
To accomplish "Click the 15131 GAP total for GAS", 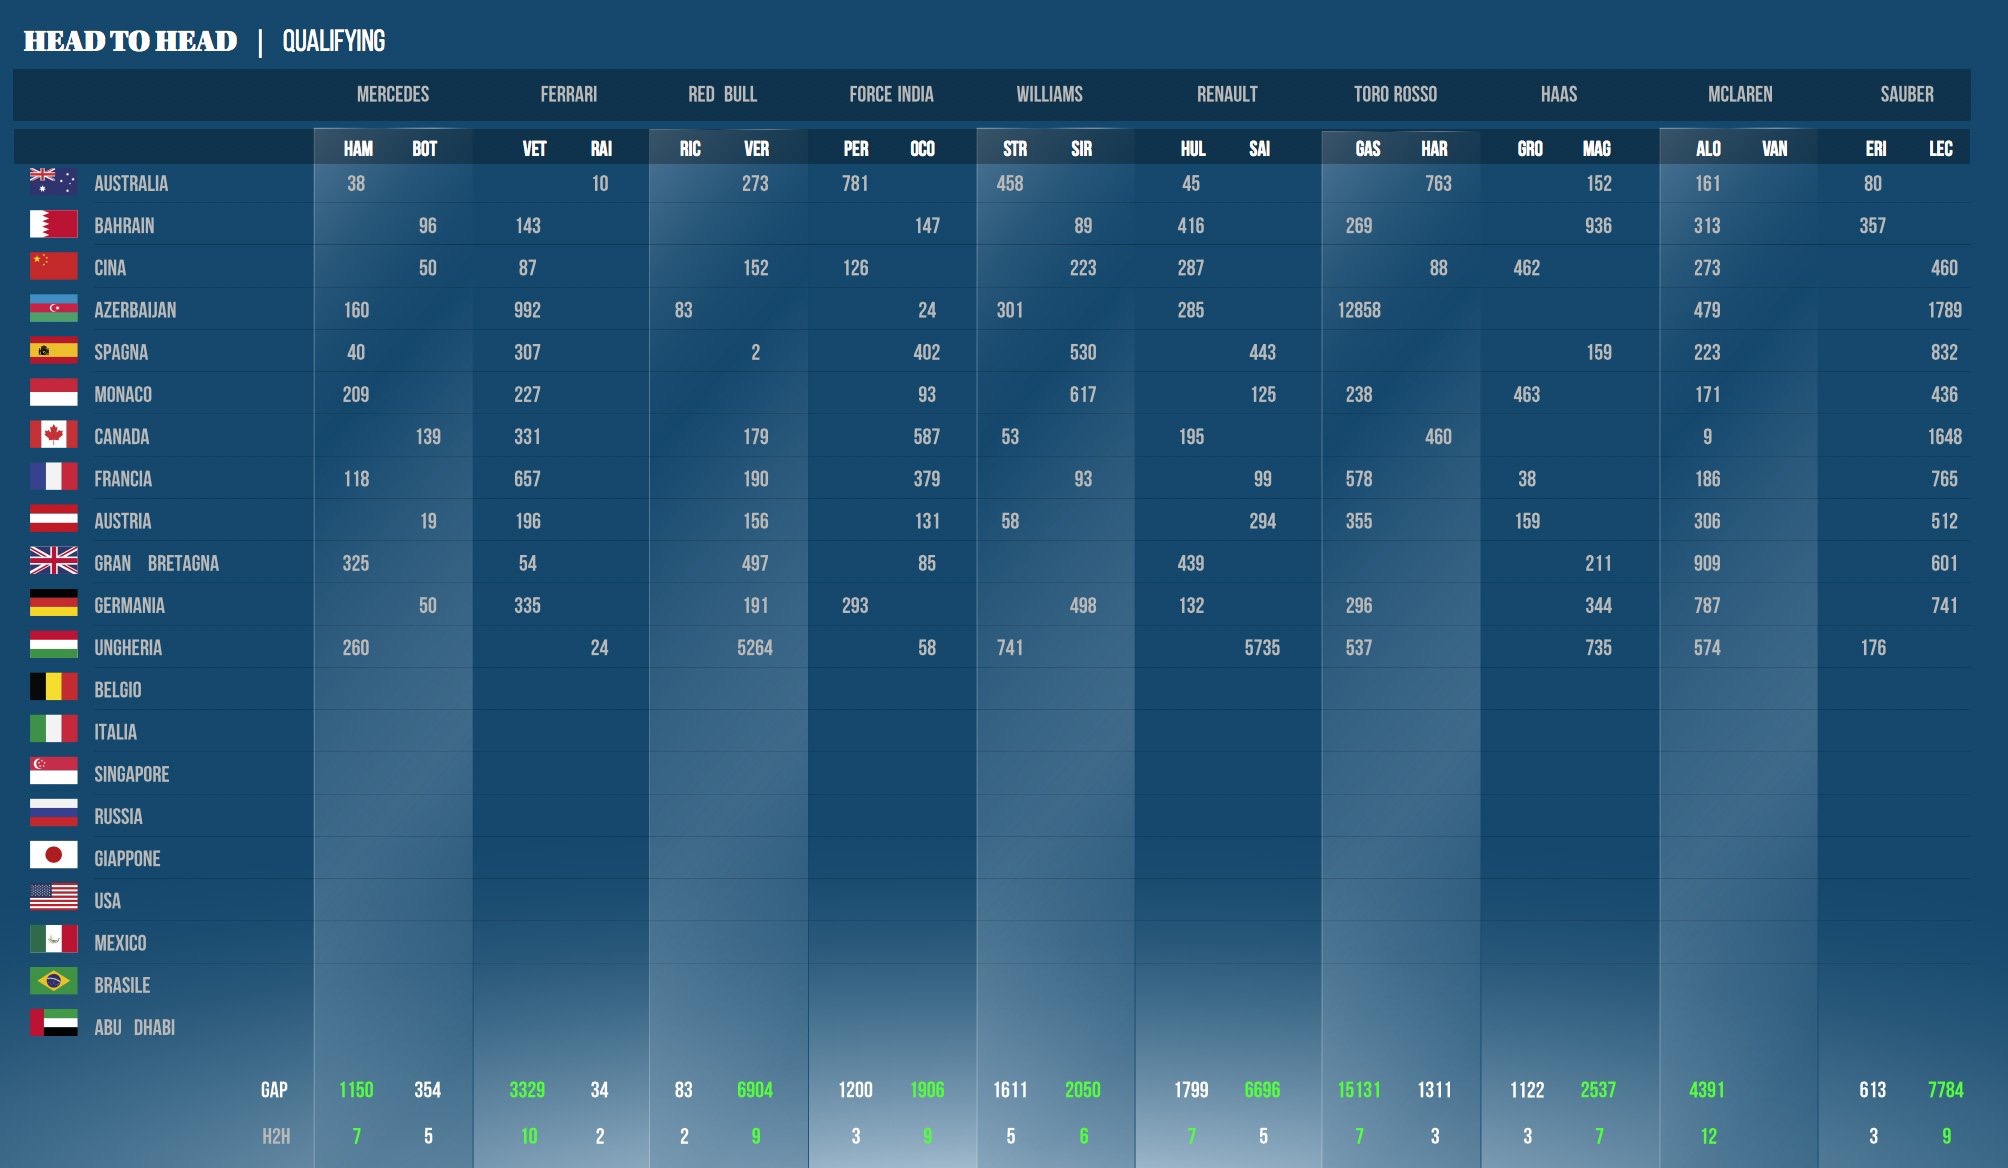I will (1359, 1090).
